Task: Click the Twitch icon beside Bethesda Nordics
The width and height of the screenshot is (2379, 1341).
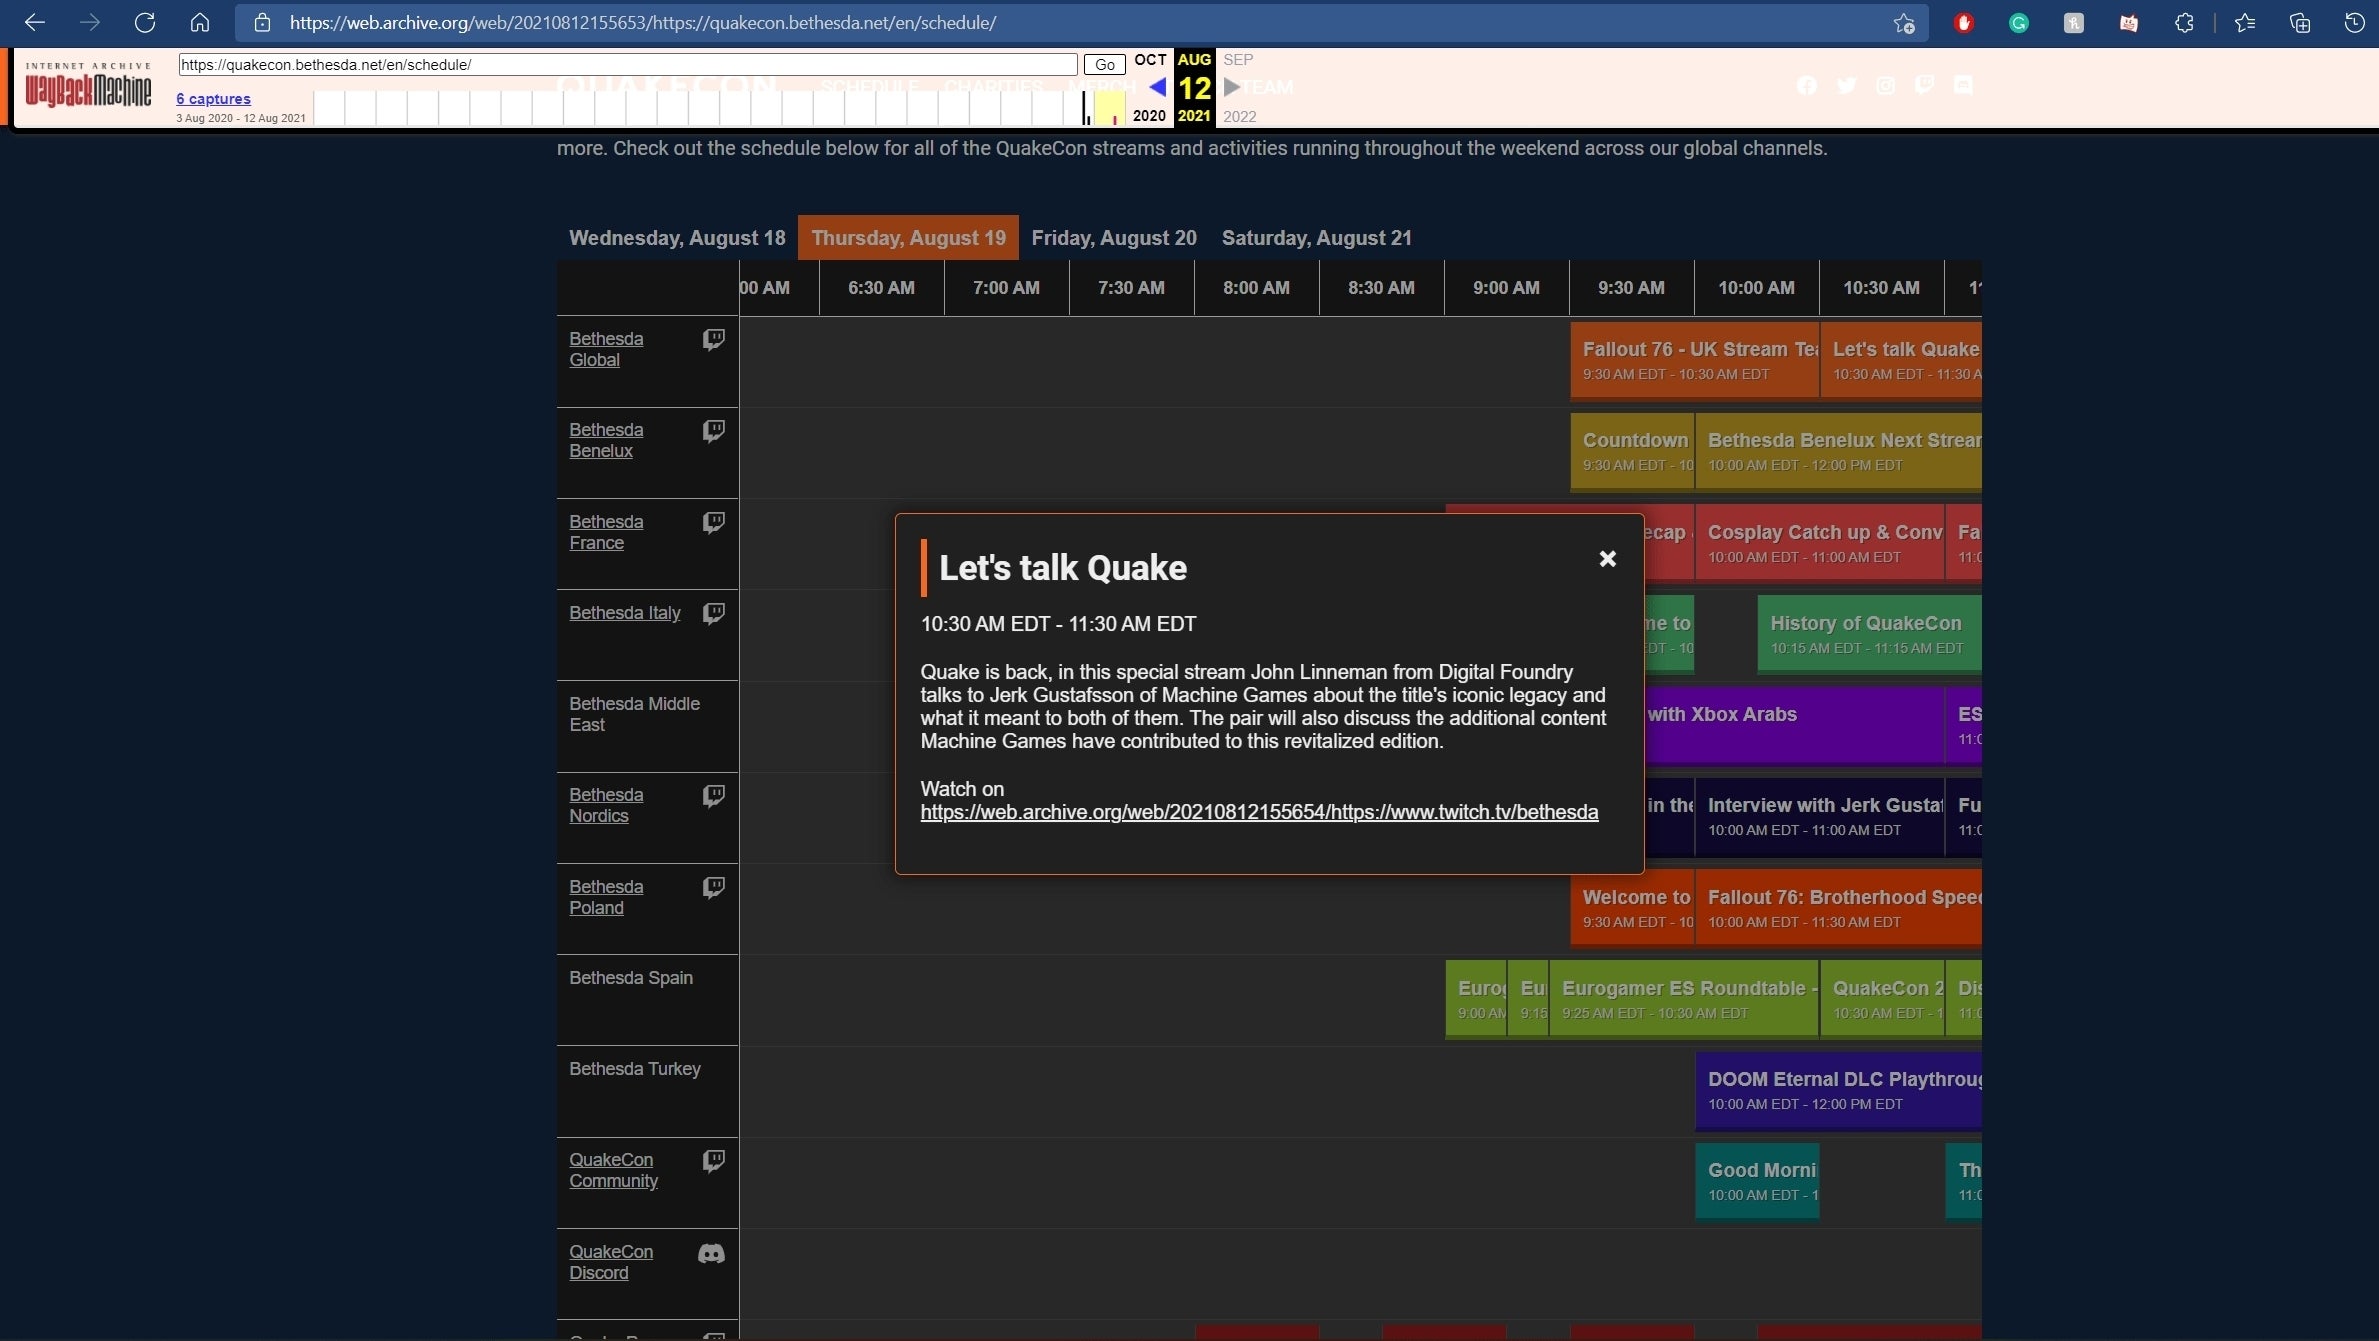Action: (x=713, y=796)
